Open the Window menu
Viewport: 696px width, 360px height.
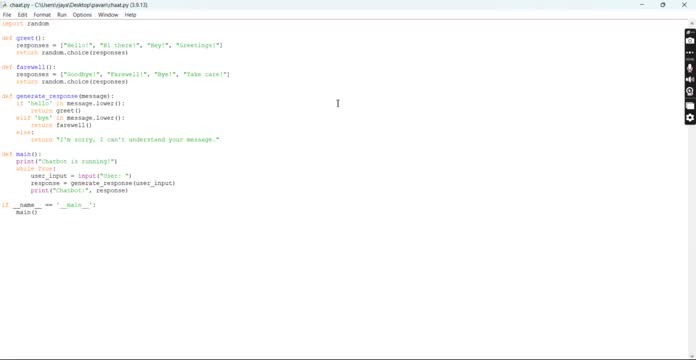point(108,15)
